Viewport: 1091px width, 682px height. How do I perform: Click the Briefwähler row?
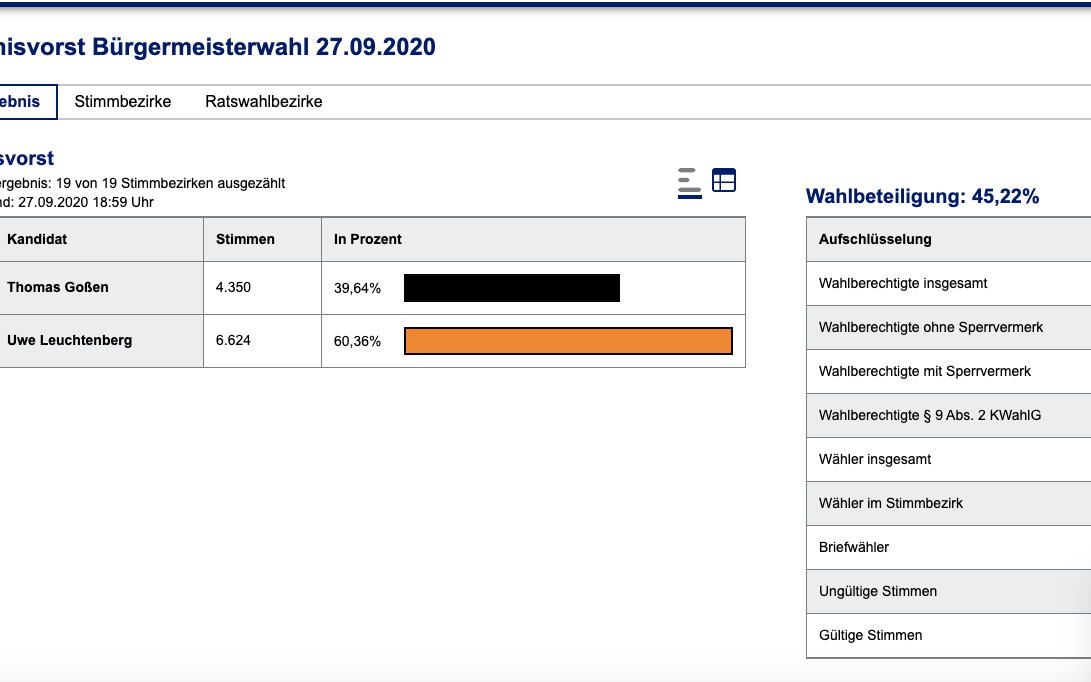(x=854, y=548)
